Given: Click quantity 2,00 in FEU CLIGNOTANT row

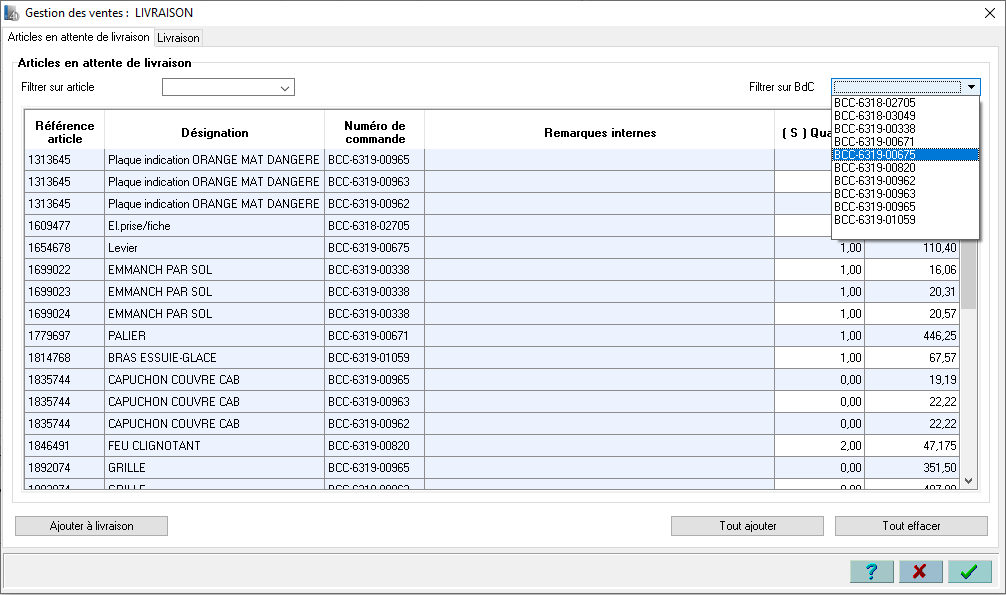Looking at the screenshot, I should coord(819,445).
